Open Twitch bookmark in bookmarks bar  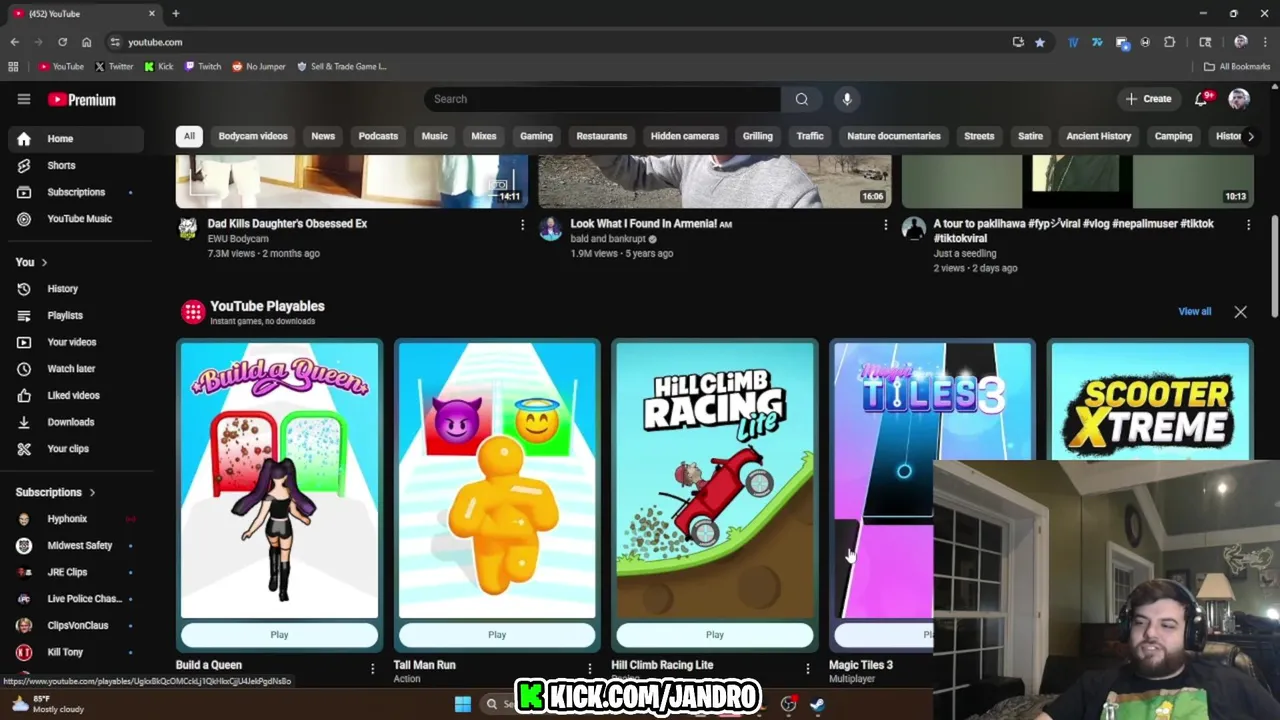click(x=203, y=67)
